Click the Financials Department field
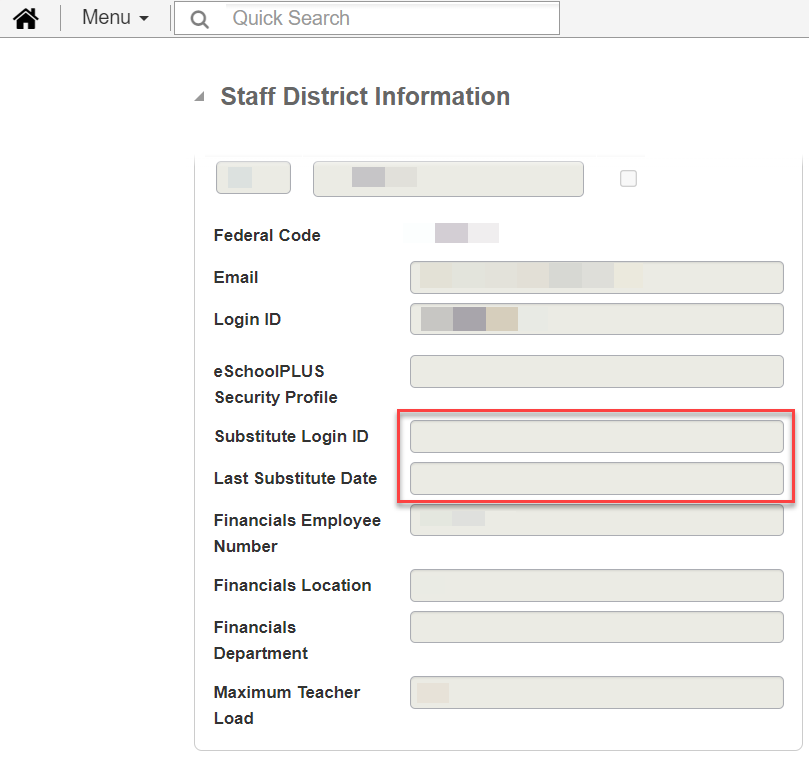809x764 pixels. tap(596, 627)
